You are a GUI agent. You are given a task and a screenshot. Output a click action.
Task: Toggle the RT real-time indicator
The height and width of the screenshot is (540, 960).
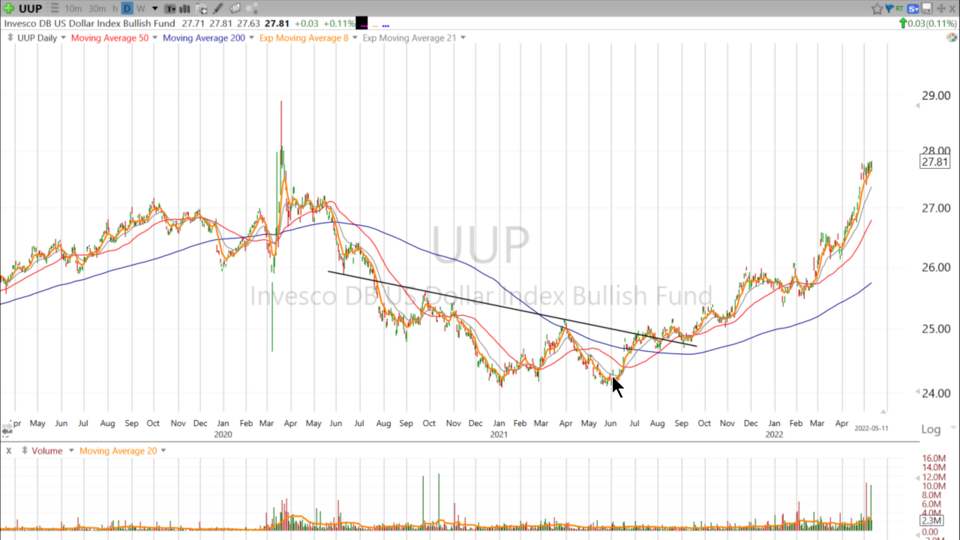899,9
